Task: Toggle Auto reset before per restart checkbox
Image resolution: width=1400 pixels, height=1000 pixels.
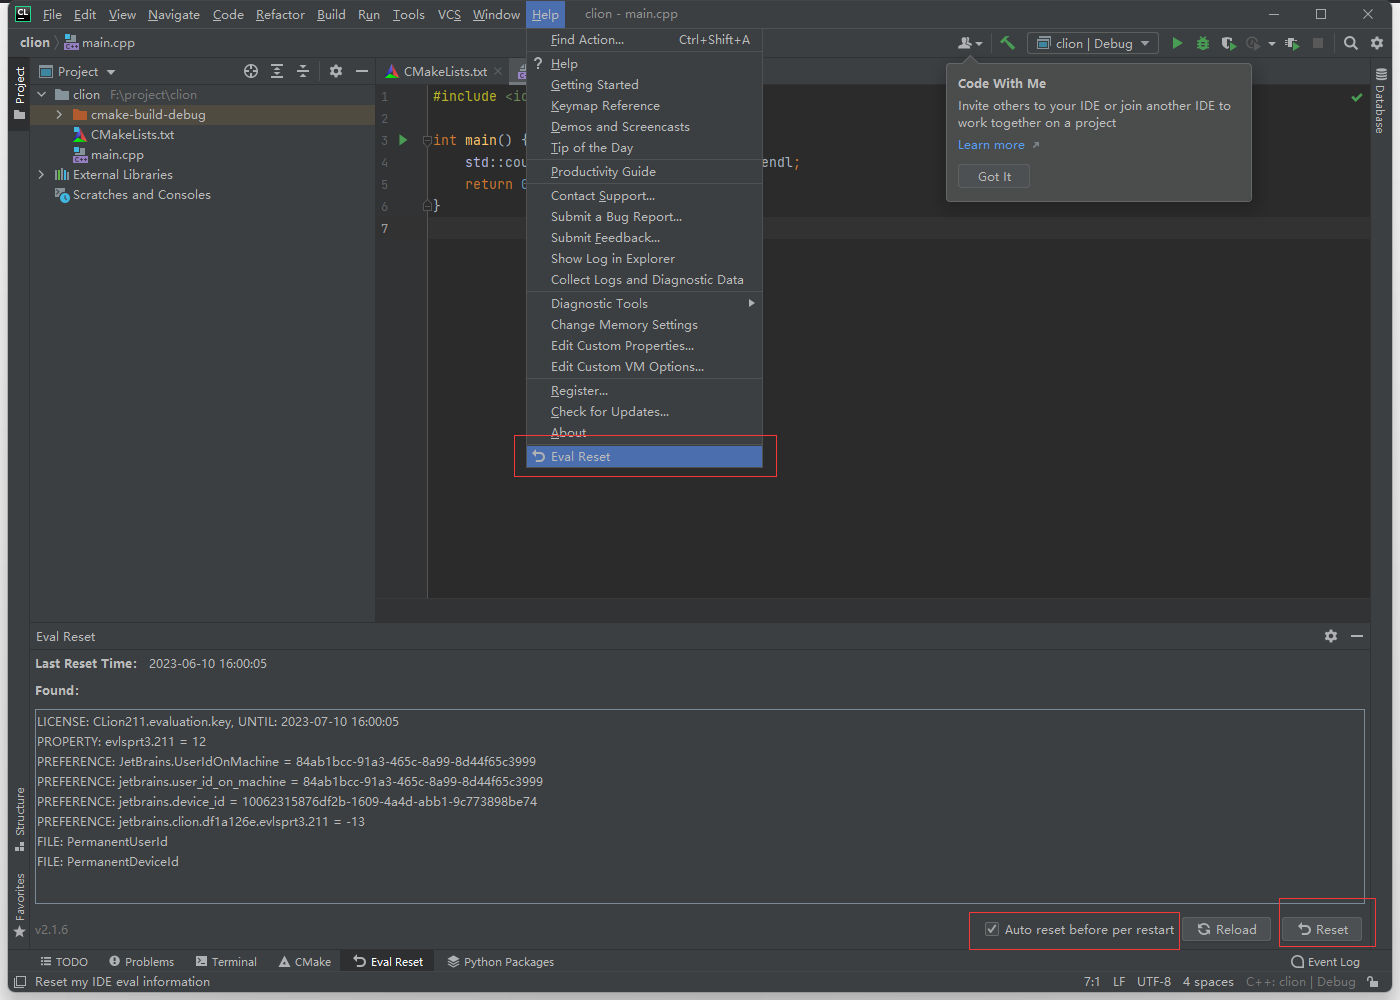Action: coord(992,929)
